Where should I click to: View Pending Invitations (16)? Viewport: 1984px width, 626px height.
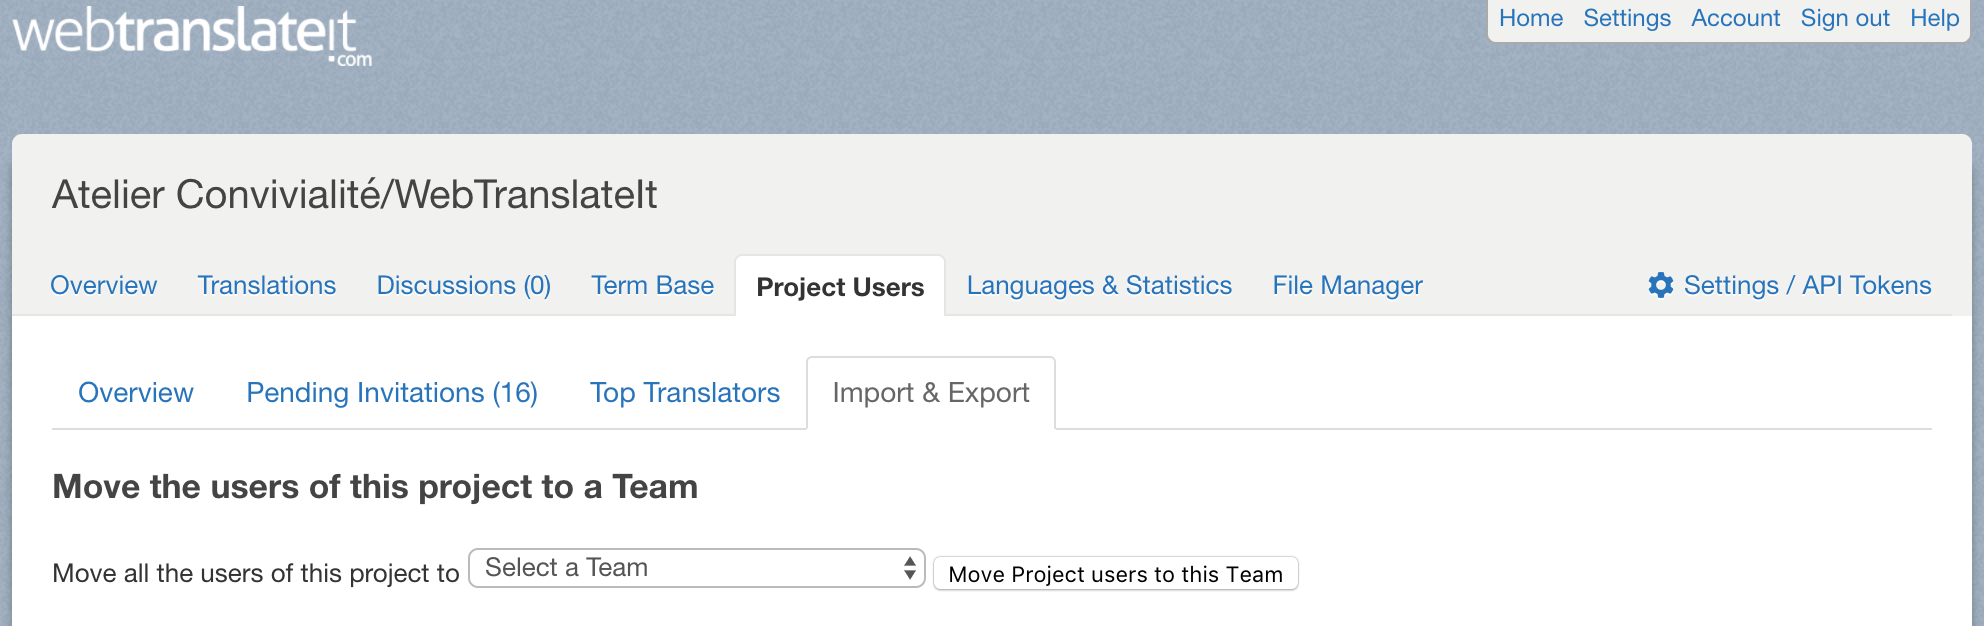click(392, 393)
